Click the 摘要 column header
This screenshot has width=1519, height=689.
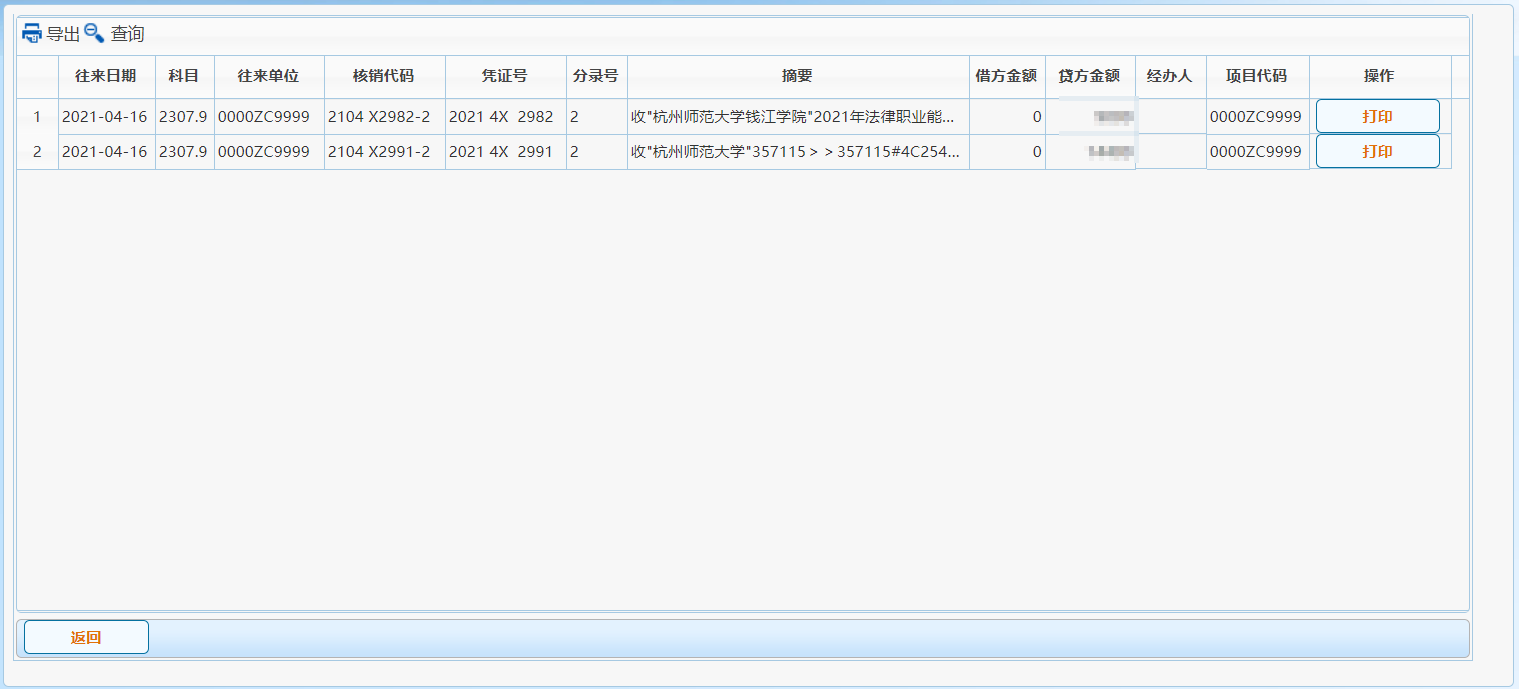click(x=797, y=76)
